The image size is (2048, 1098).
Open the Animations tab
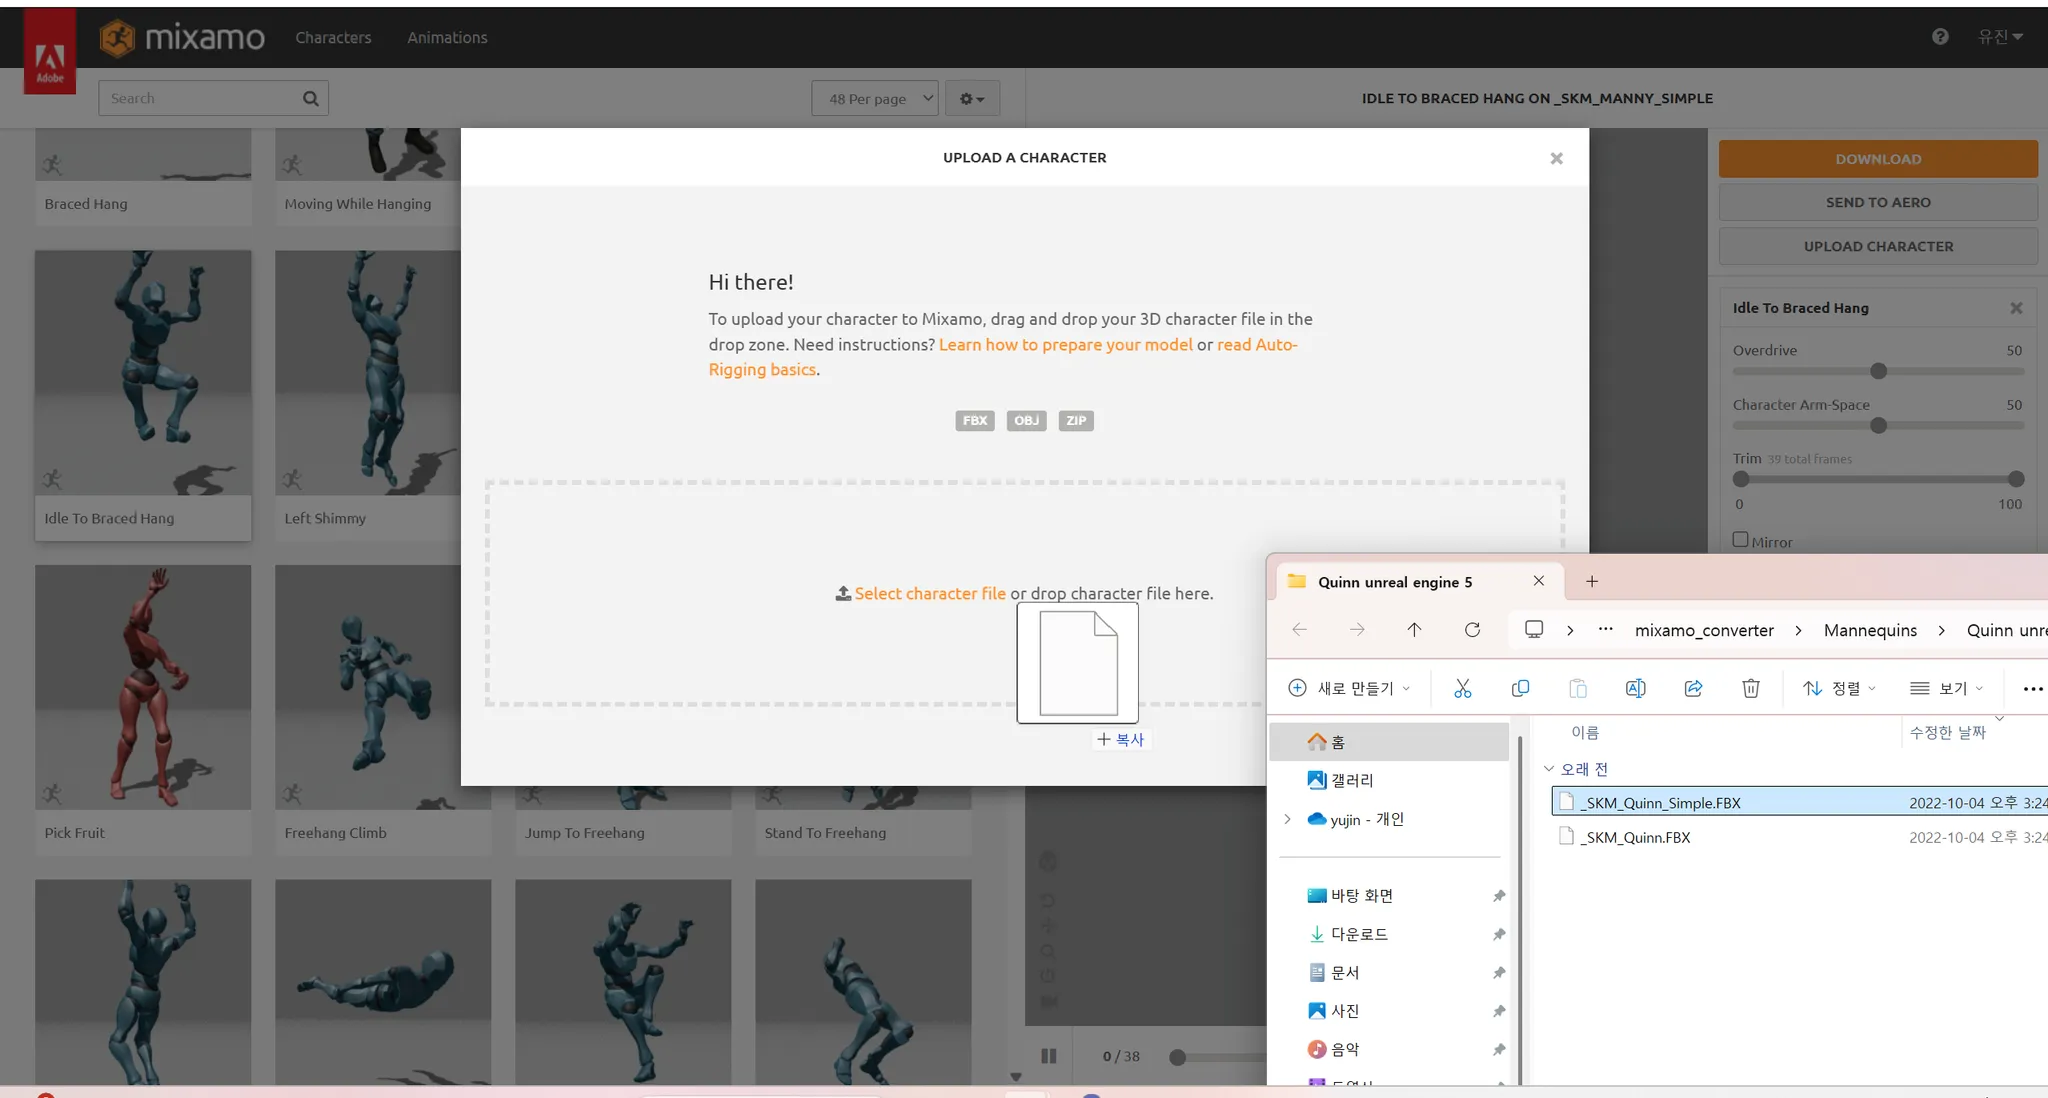click(447, 37)
